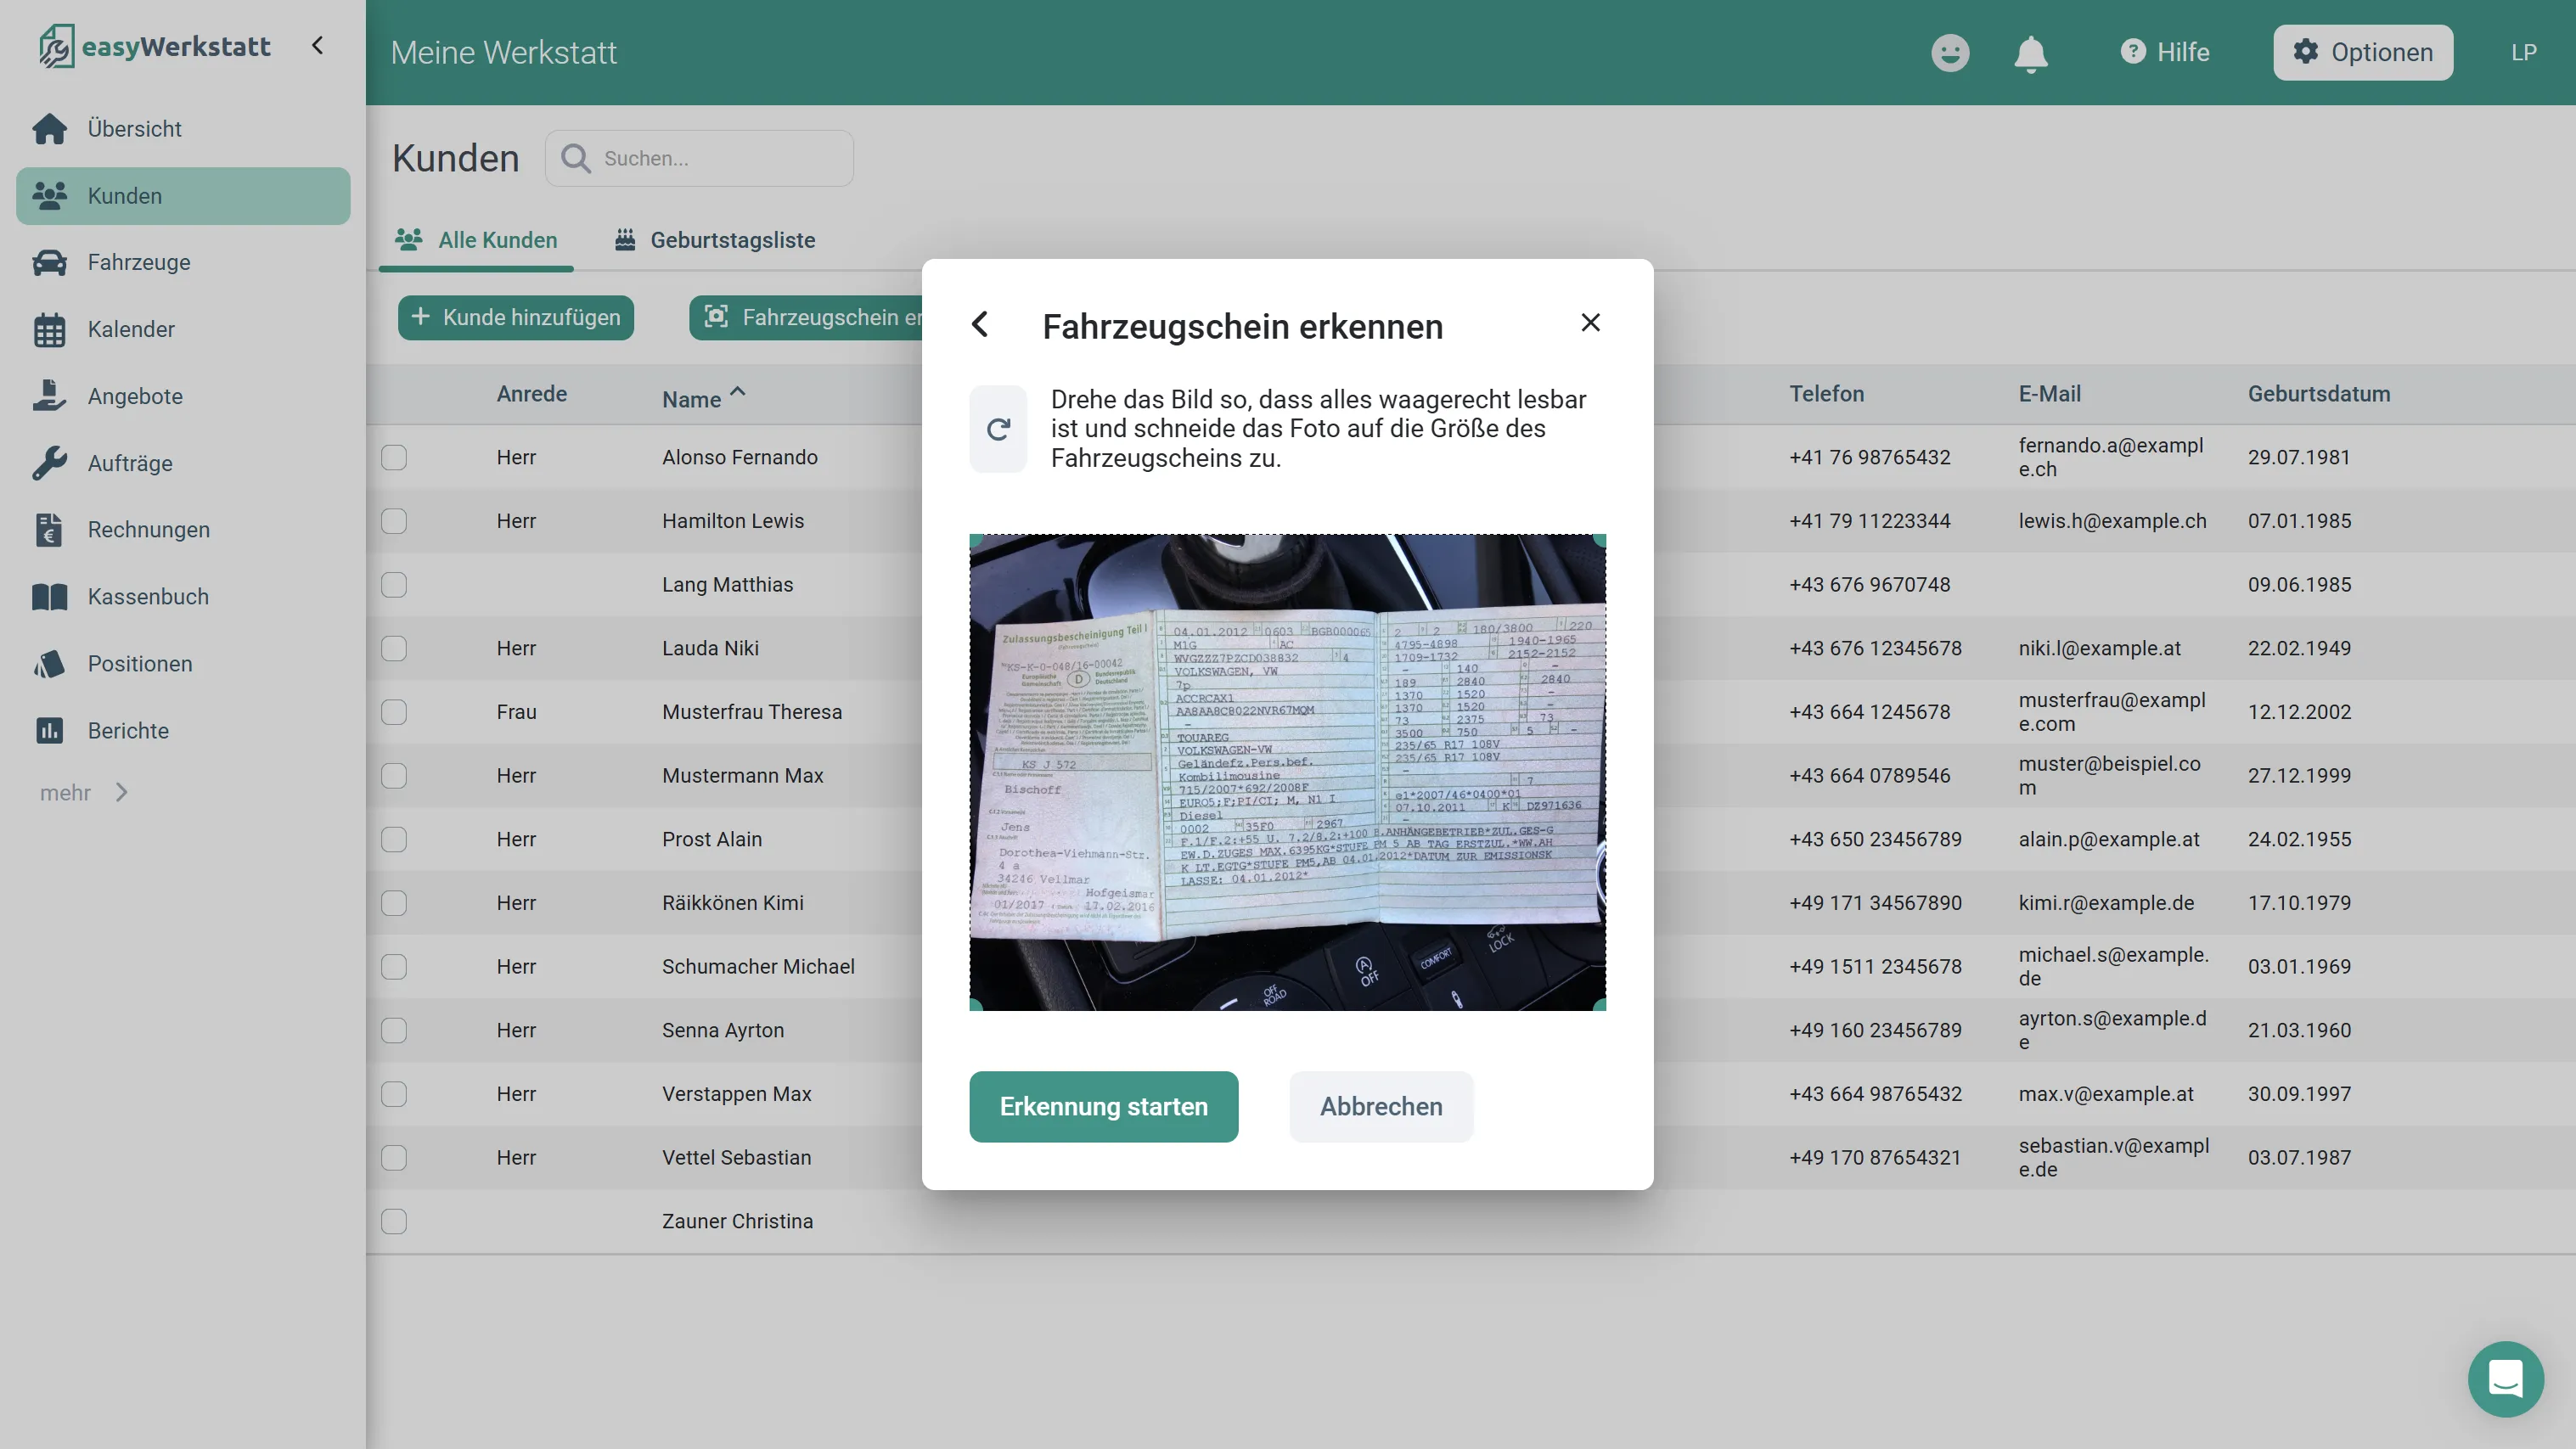Rotate the image with rotate icon
This screenshot has width=2576, height=1449.
tap(998, 429)
